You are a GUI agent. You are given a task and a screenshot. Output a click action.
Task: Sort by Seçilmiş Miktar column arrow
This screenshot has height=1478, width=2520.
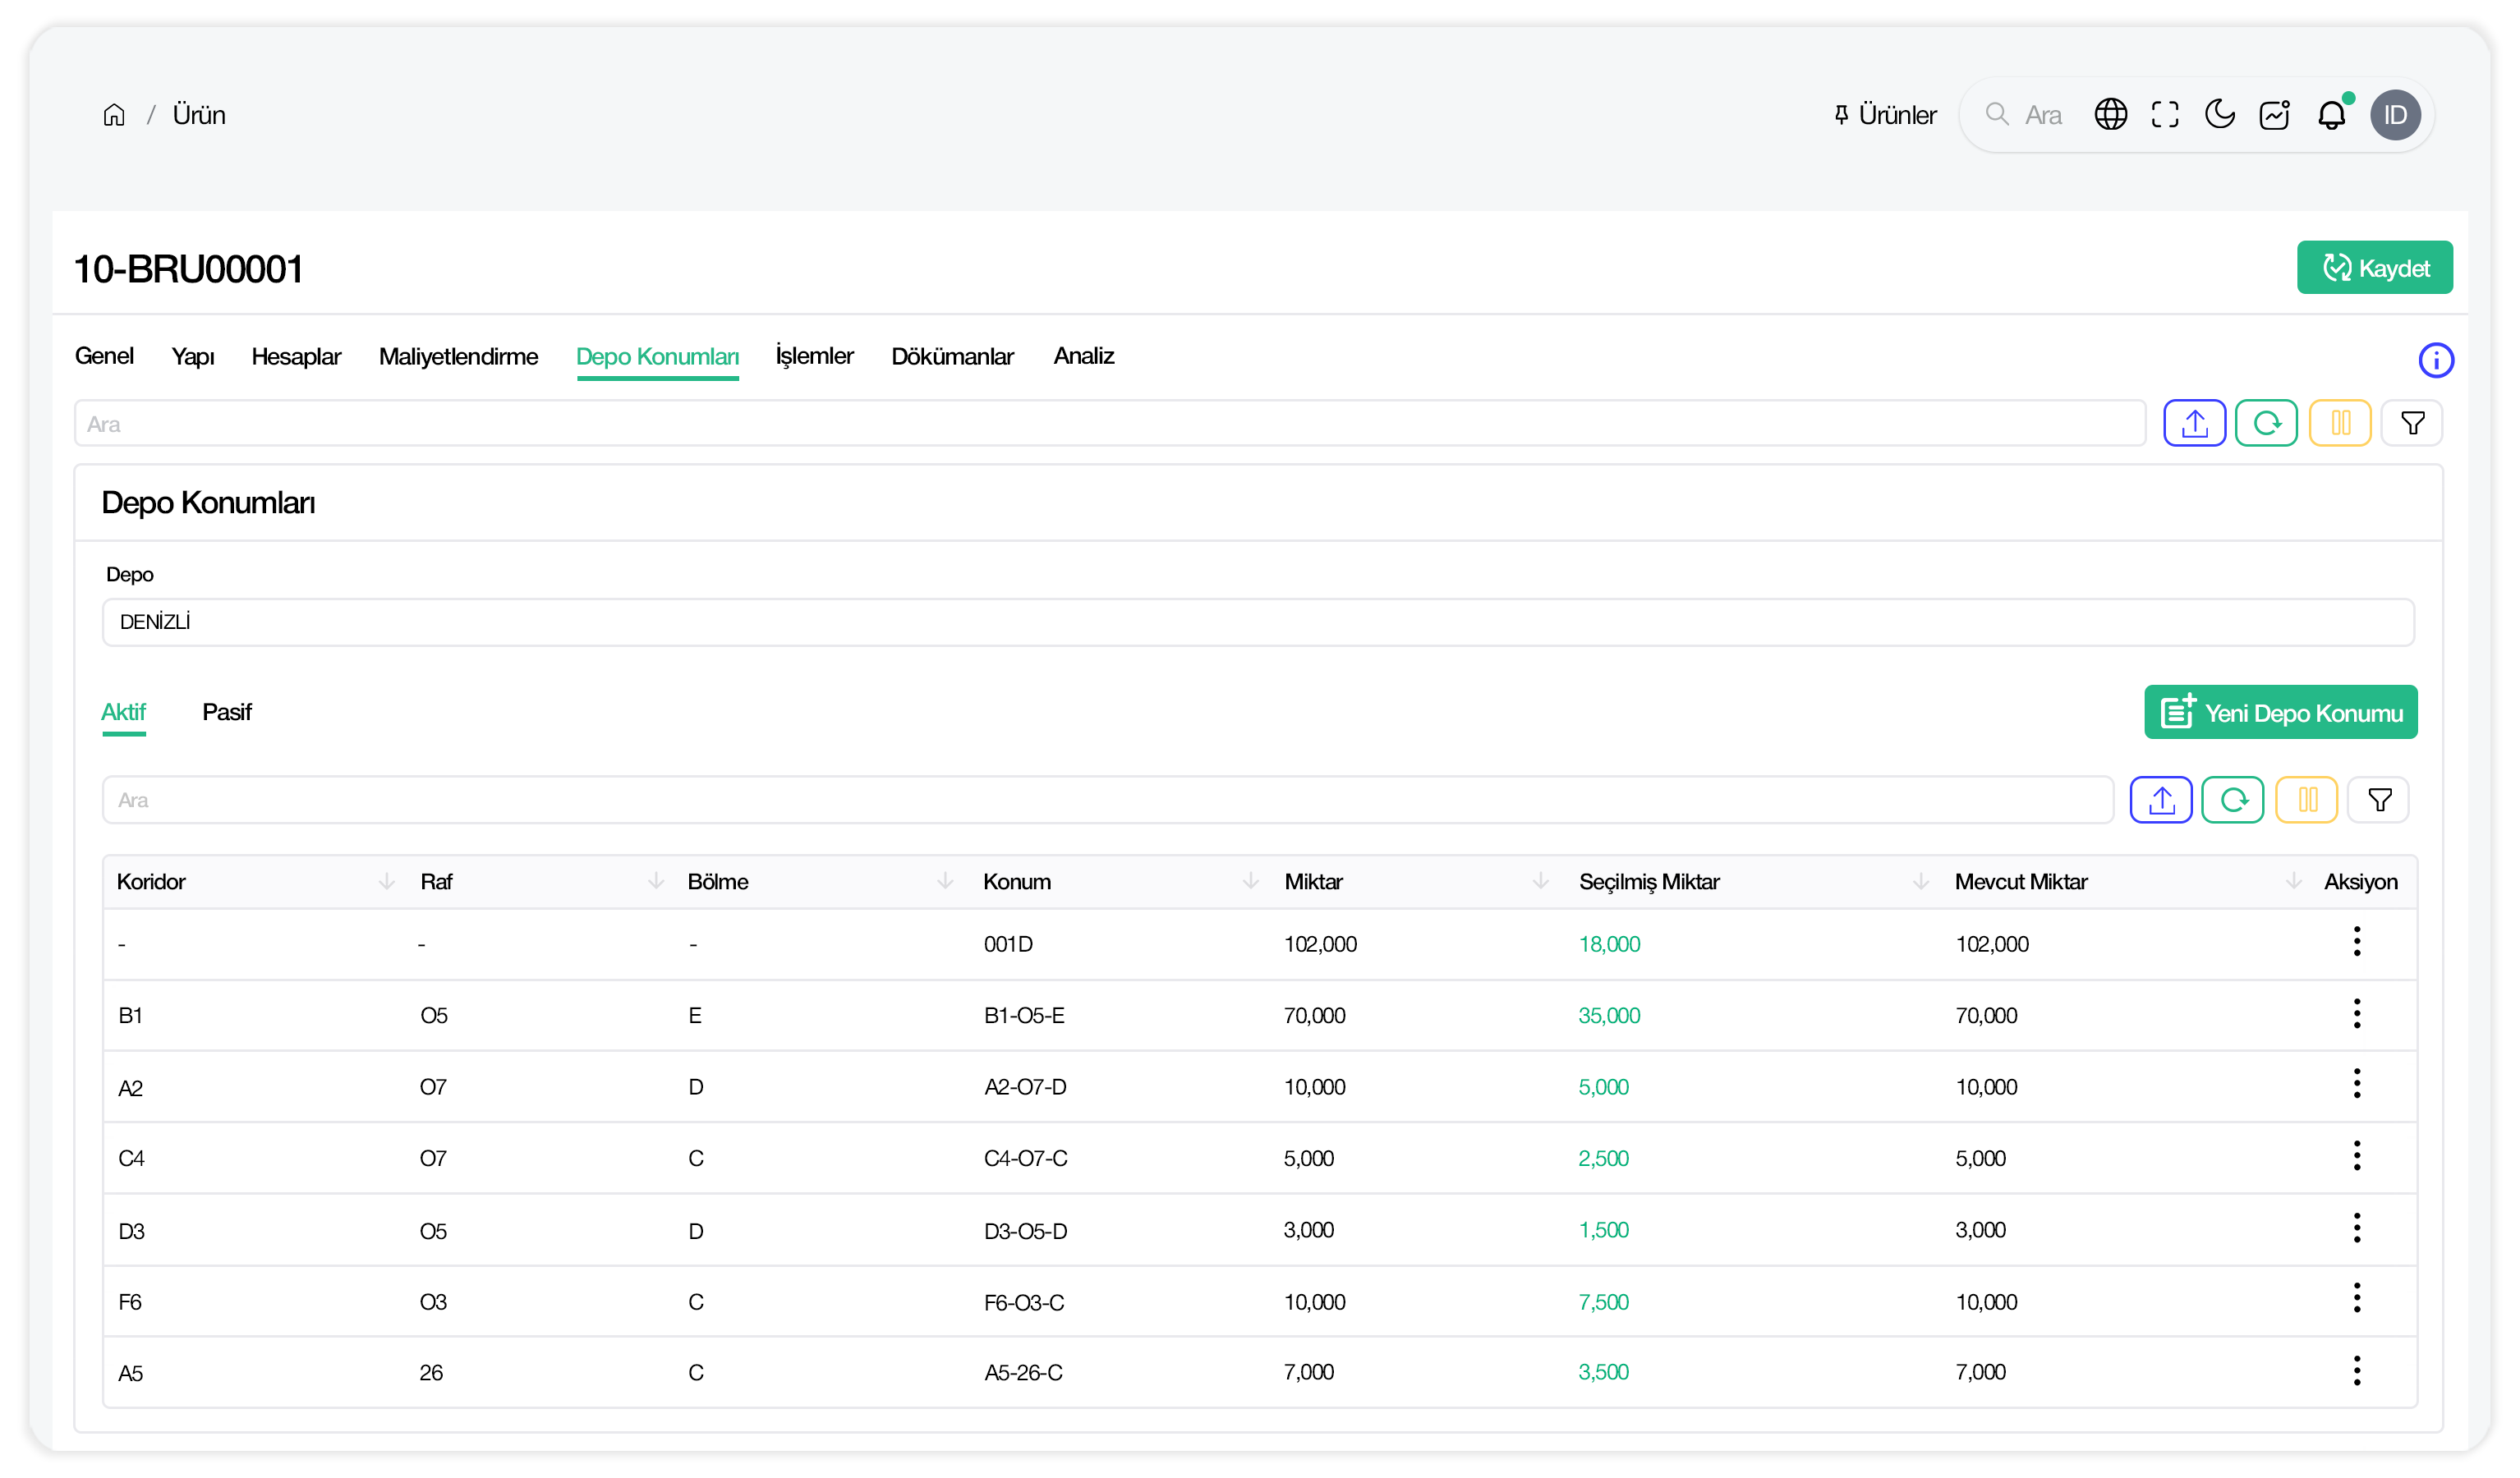pos(1920,881)
